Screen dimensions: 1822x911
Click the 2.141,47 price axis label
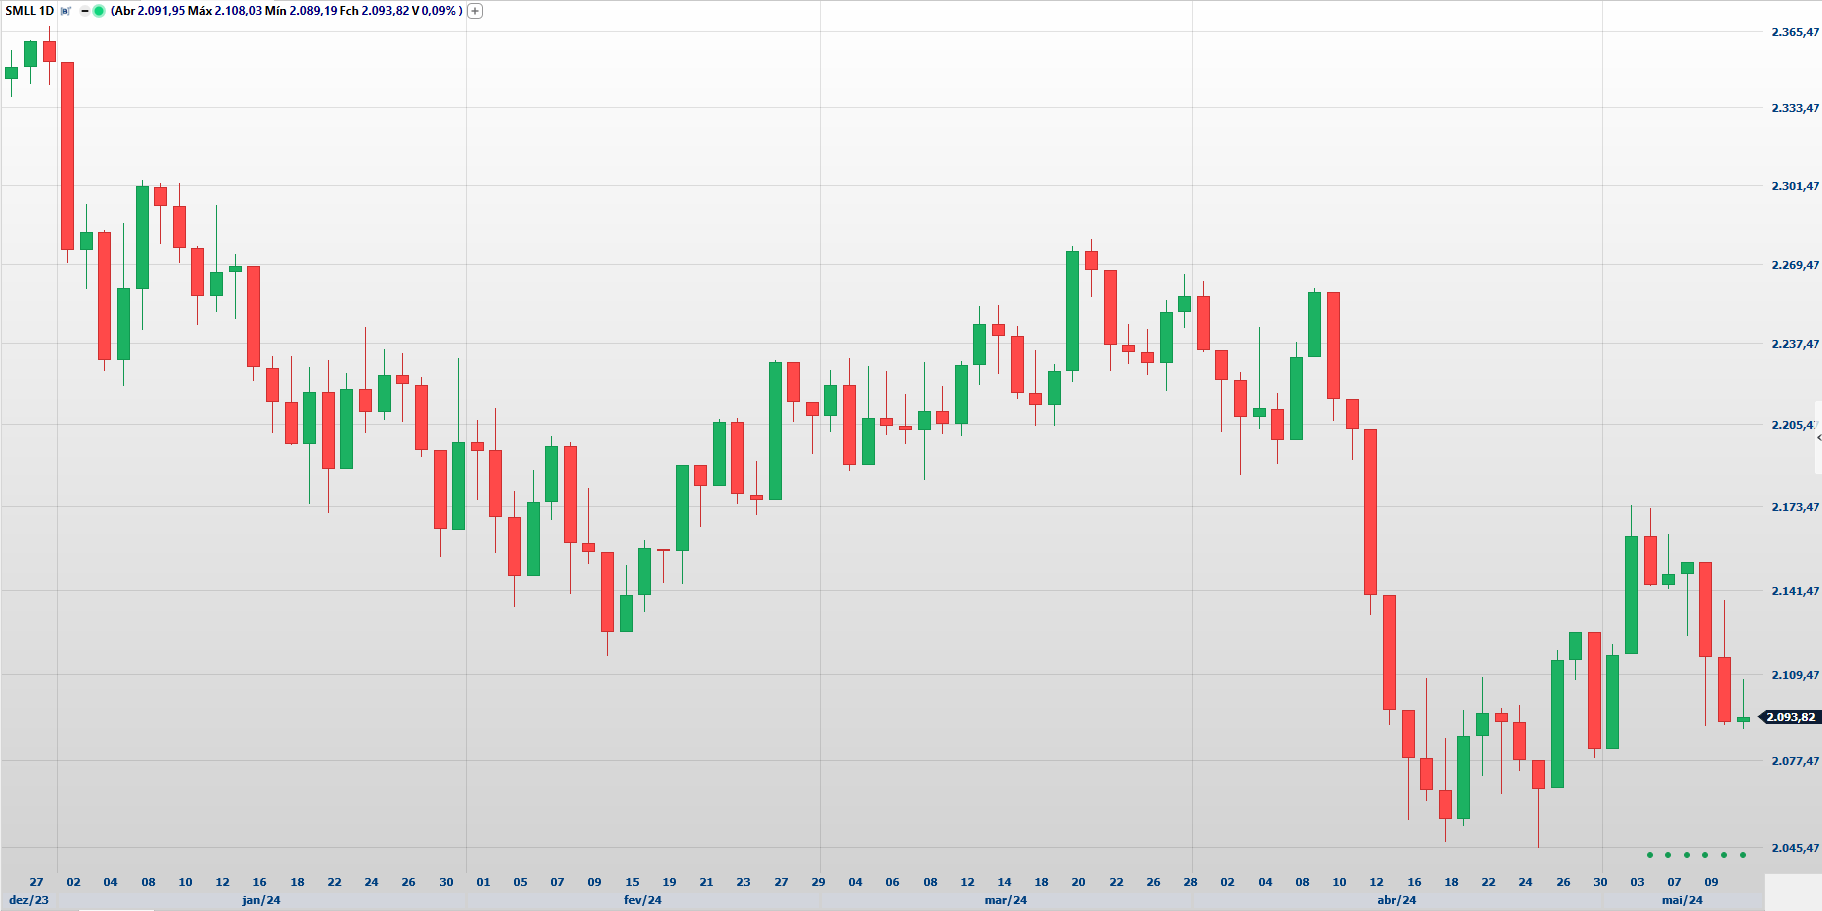[x=1795, y=591]
